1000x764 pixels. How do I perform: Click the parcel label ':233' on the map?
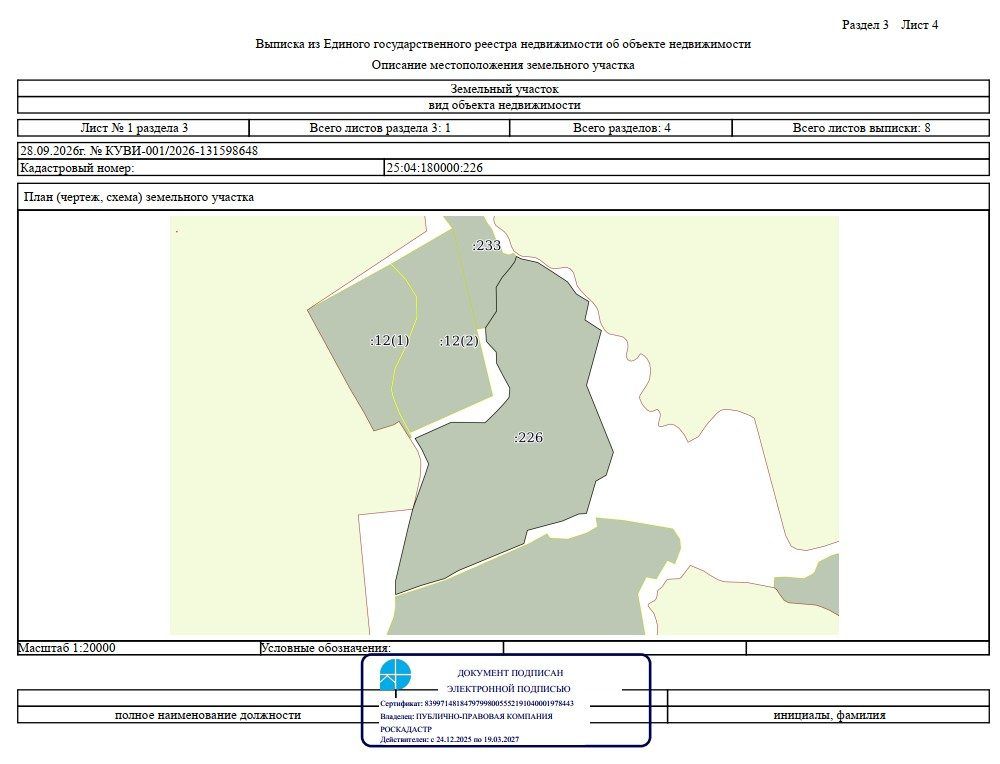point(486,246)
